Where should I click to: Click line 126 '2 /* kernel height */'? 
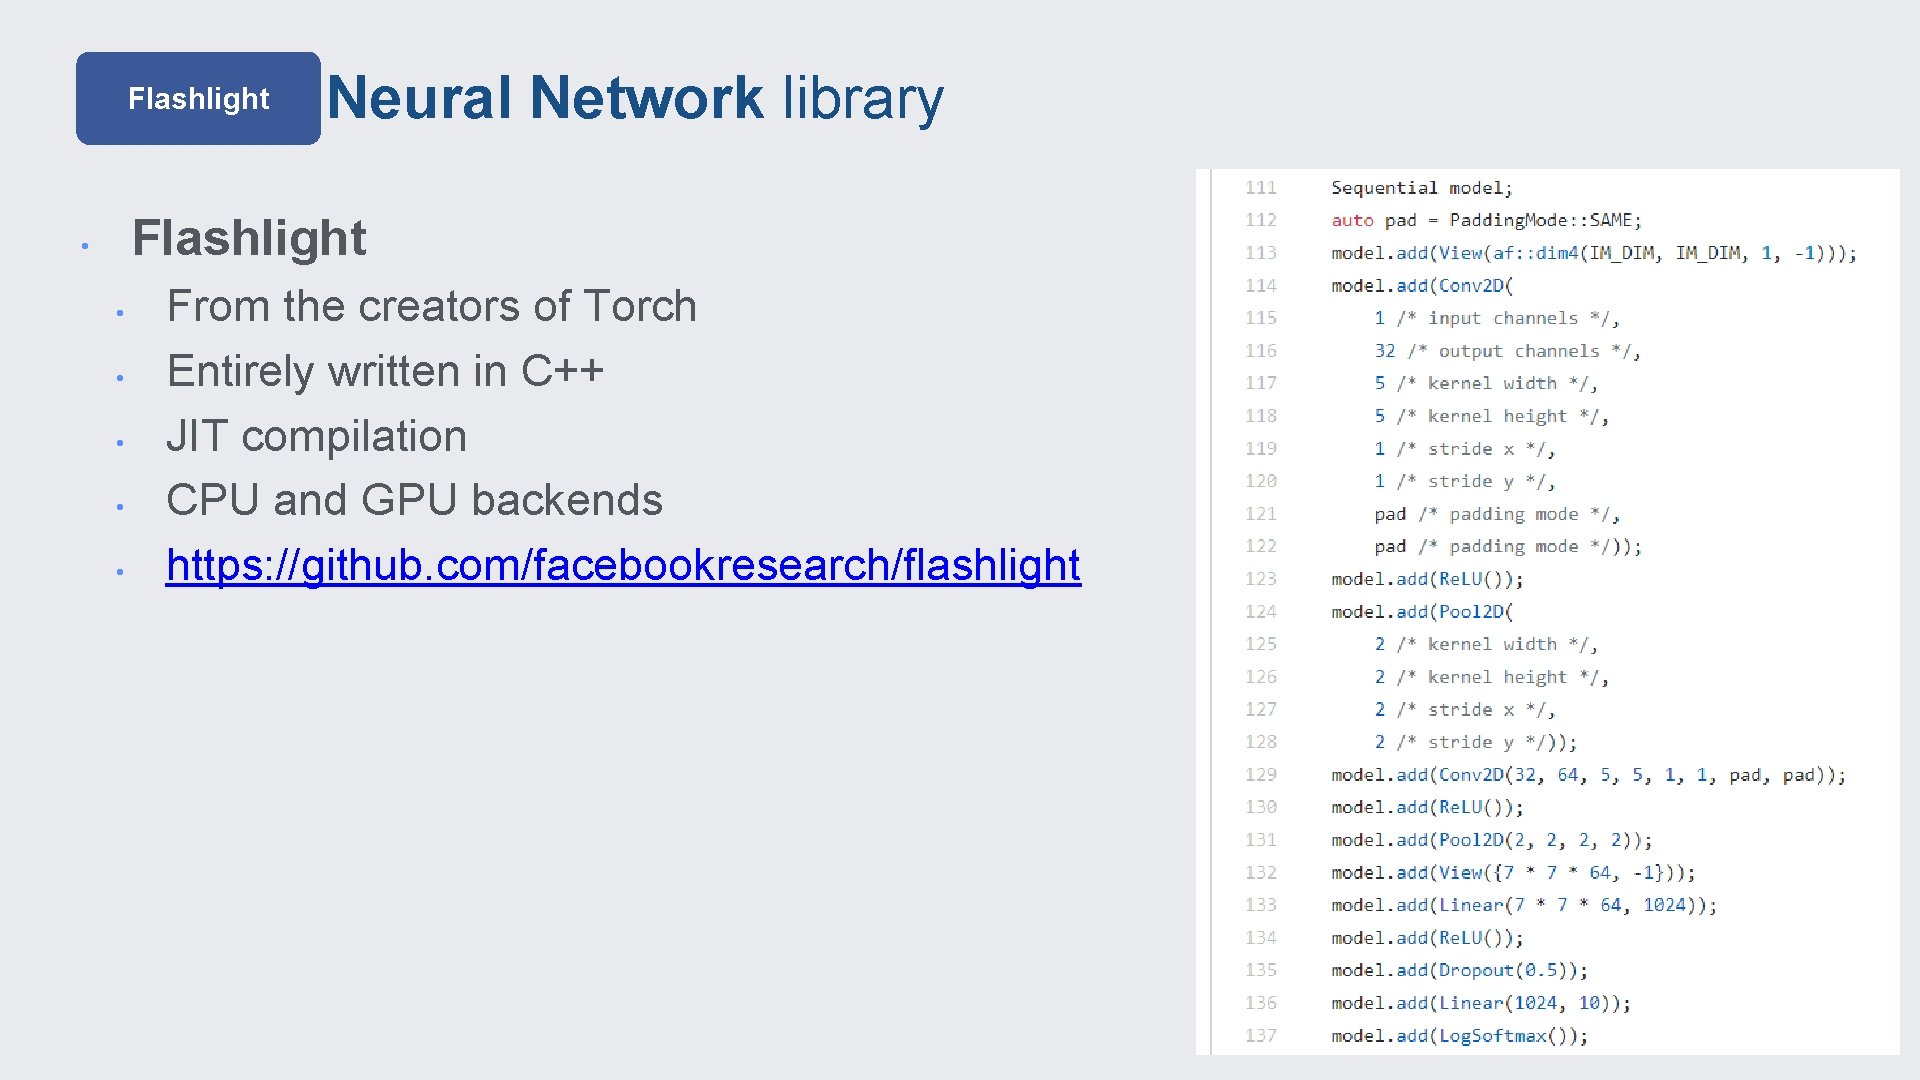click(1491, 677)
